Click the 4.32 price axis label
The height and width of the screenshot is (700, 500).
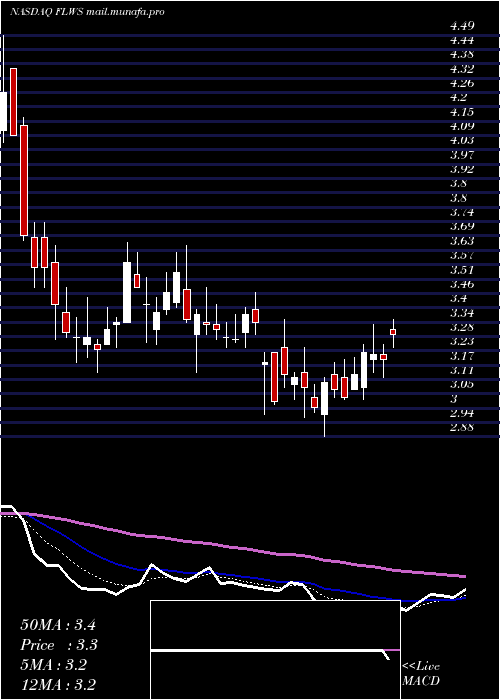tap(462, 69)
